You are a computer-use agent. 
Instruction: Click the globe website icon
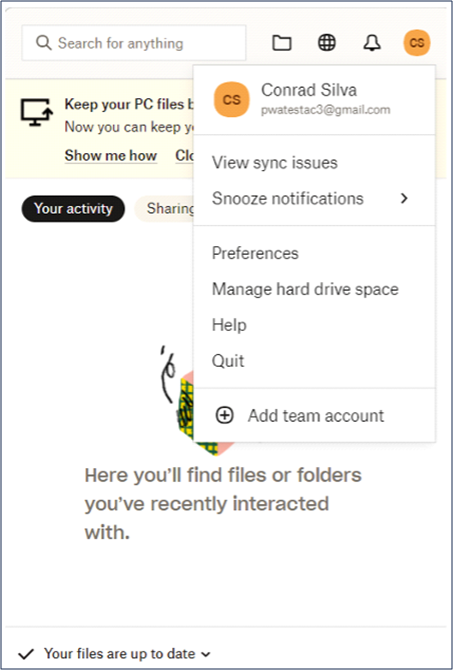point(327,43)
